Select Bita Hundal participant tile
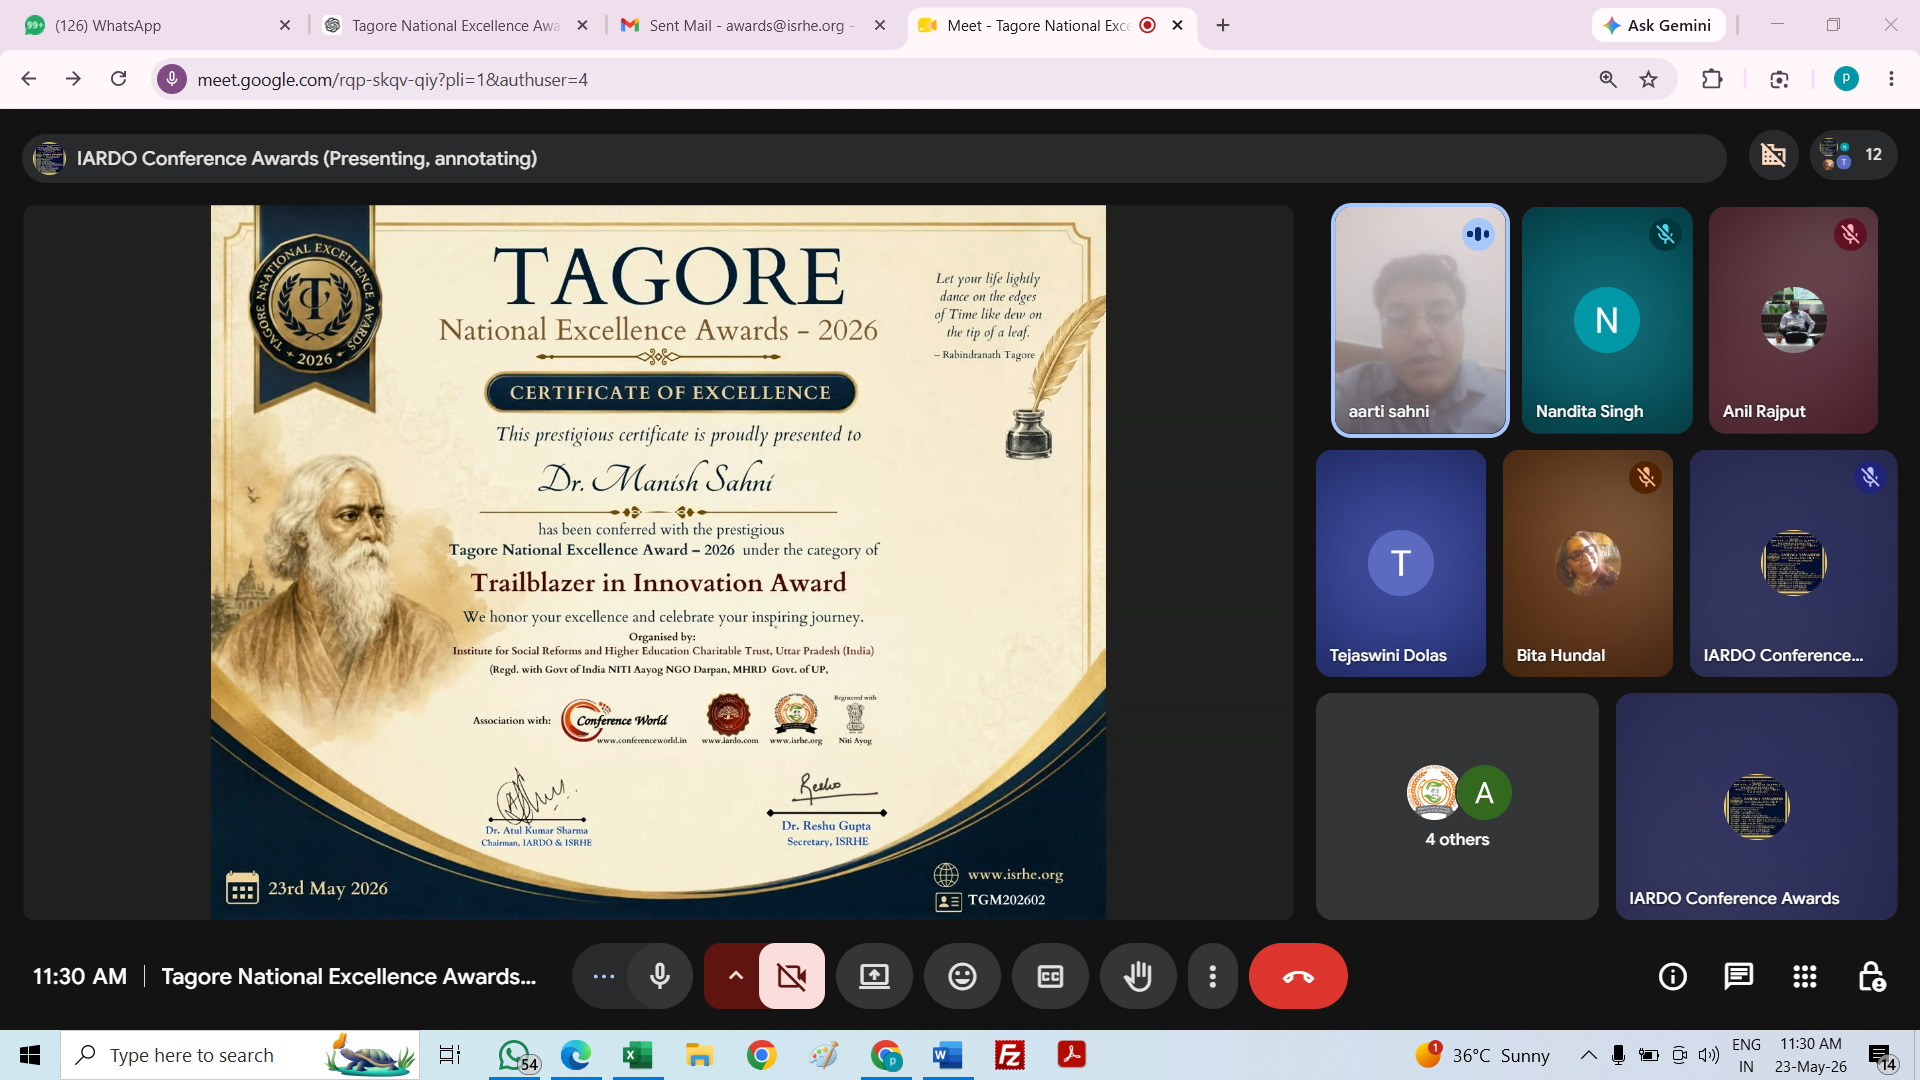 pos(1587,563)
